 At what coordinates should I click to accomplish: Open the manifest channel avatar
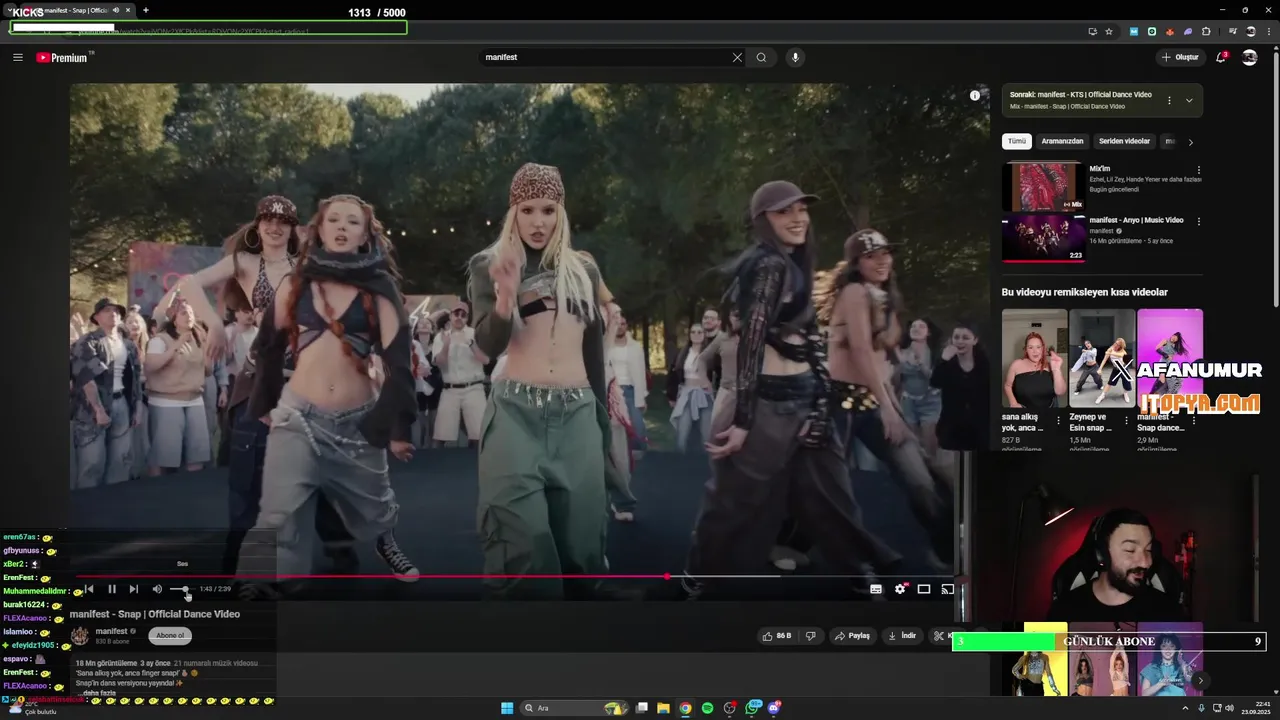(80, 635)
